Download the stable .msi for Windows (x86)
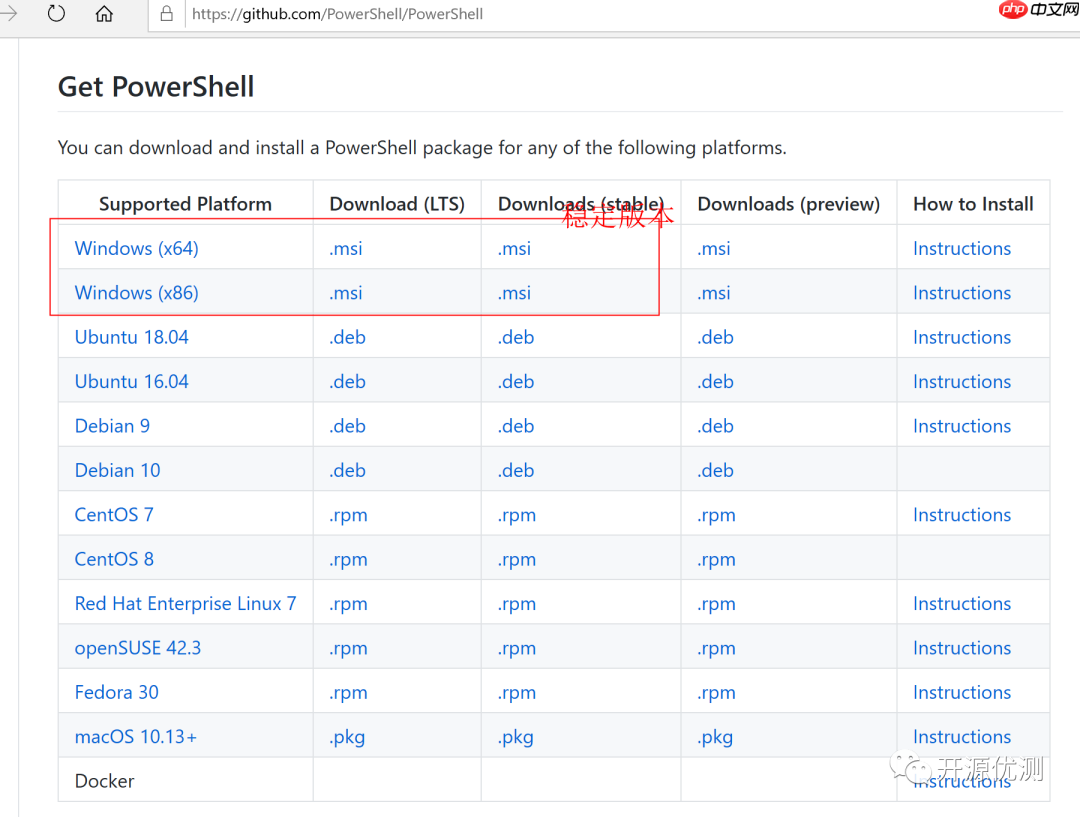Viewport: 1080px width, 817px height. click(x=514, y=293)
